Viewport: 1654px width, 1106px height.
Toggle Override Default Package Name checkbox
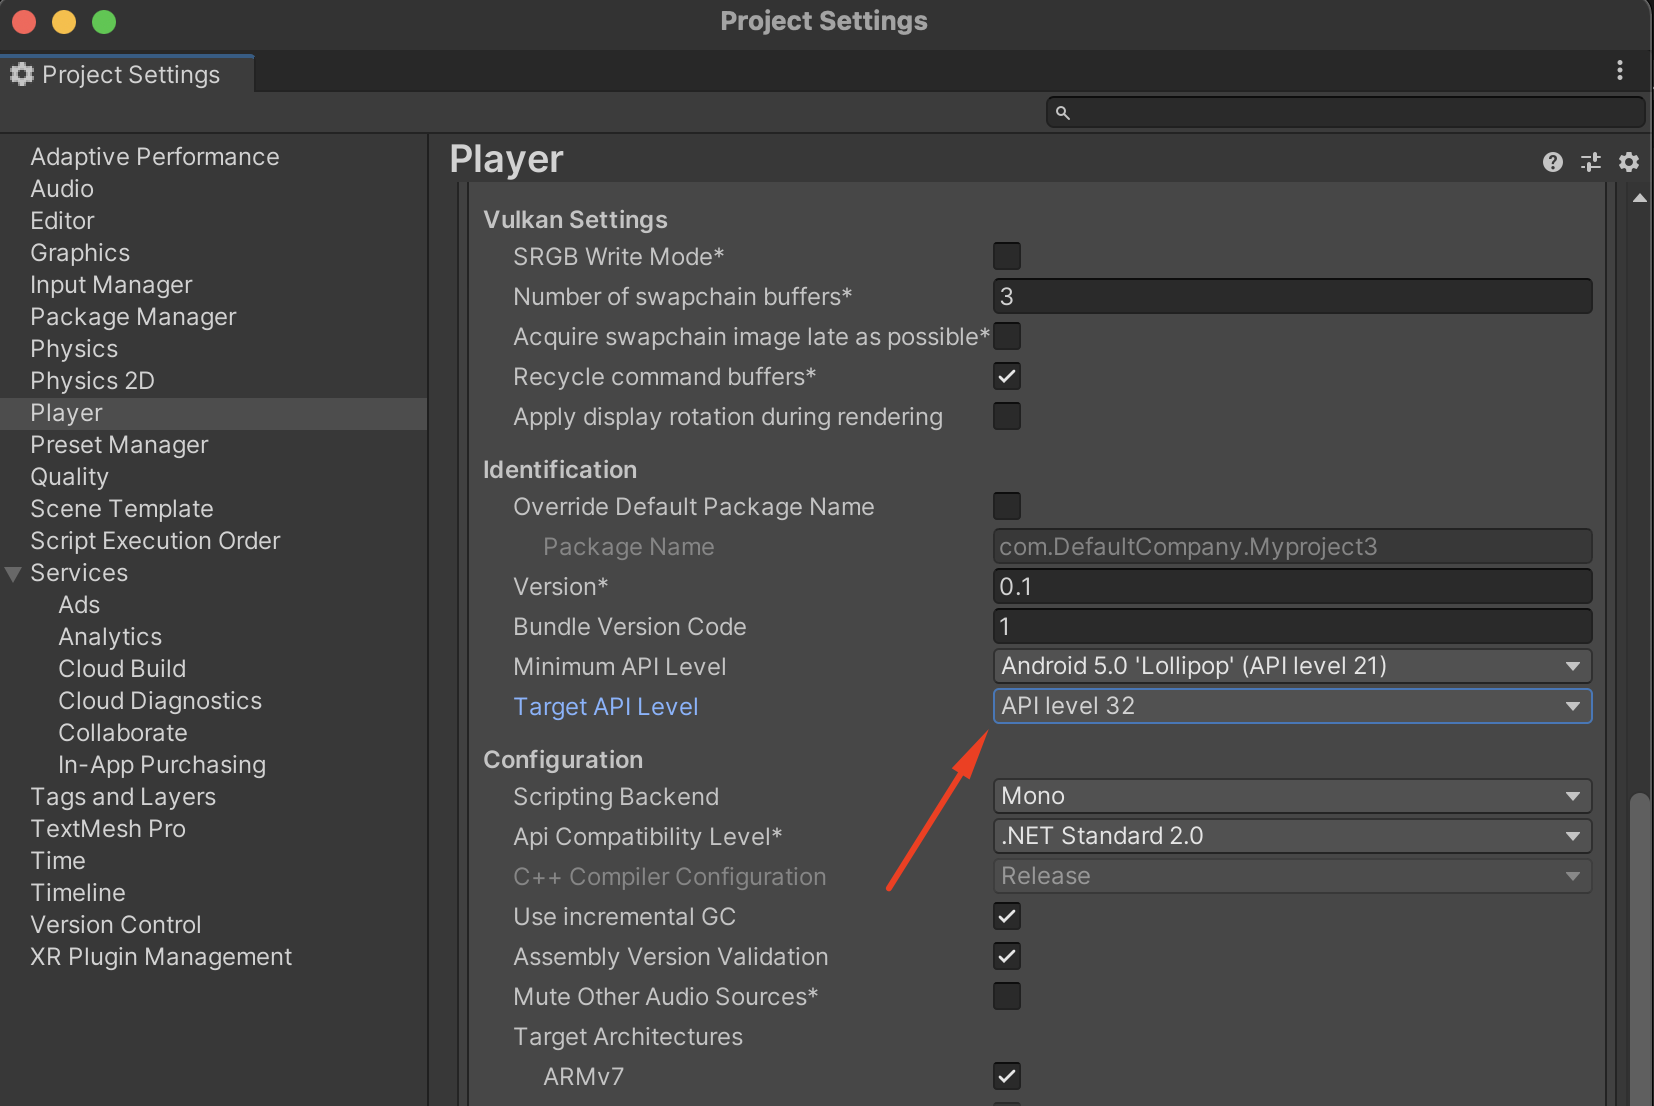[1006, 506]
